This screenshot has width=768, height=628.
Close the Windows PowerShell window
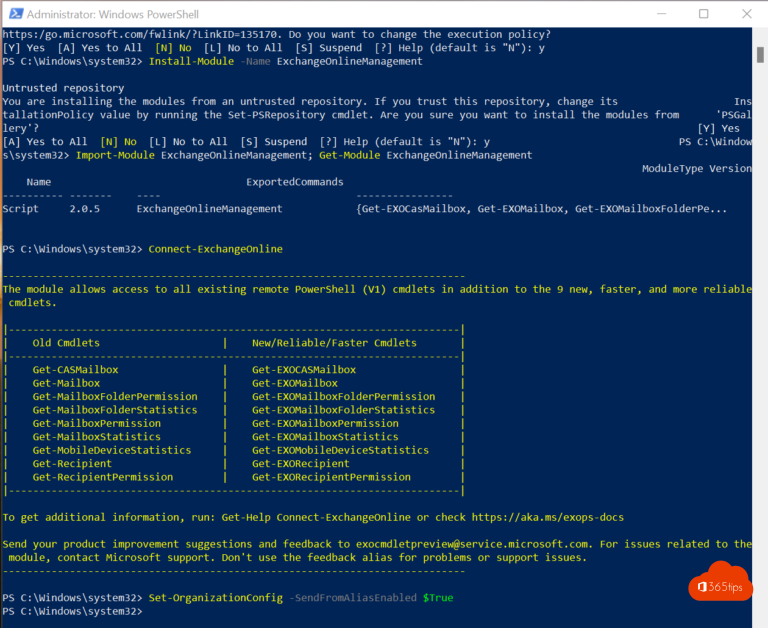click(x=748, y=14)
